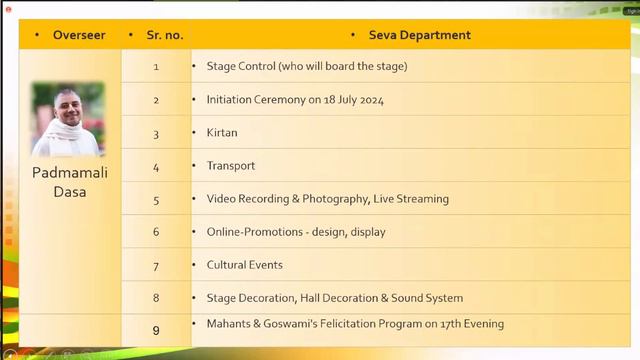Click serial number 1 cell
This screenshot has width=640, height=360.
click(x=156, y=67)
